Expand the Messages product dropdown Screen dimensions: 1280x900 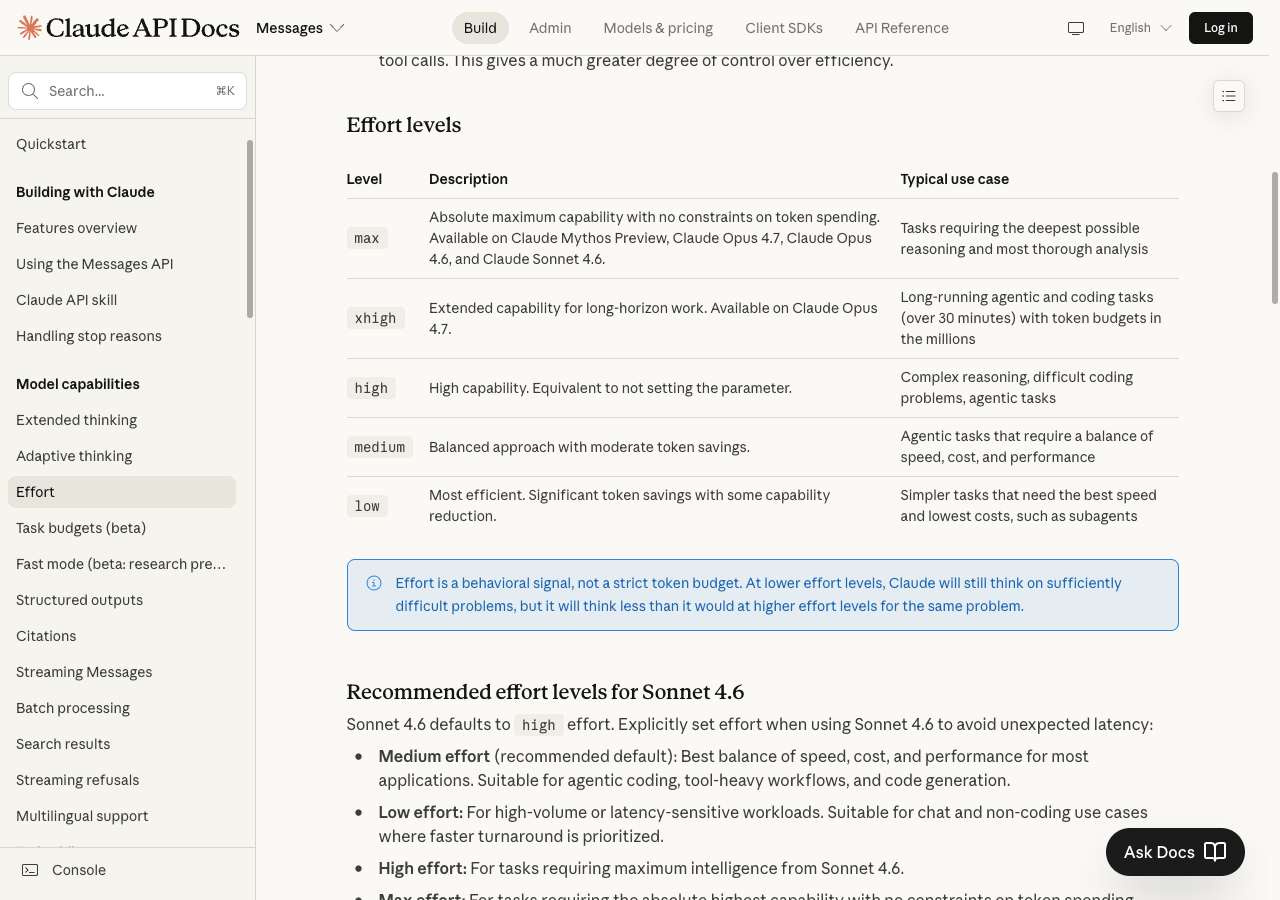pos(300,28)
